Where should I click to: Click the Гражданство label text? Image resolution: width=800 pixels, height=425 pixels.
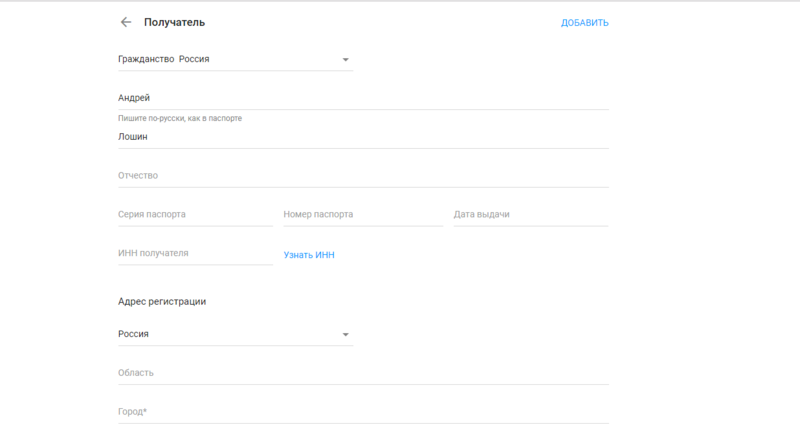pyautogui.click(x=146, y=59)
